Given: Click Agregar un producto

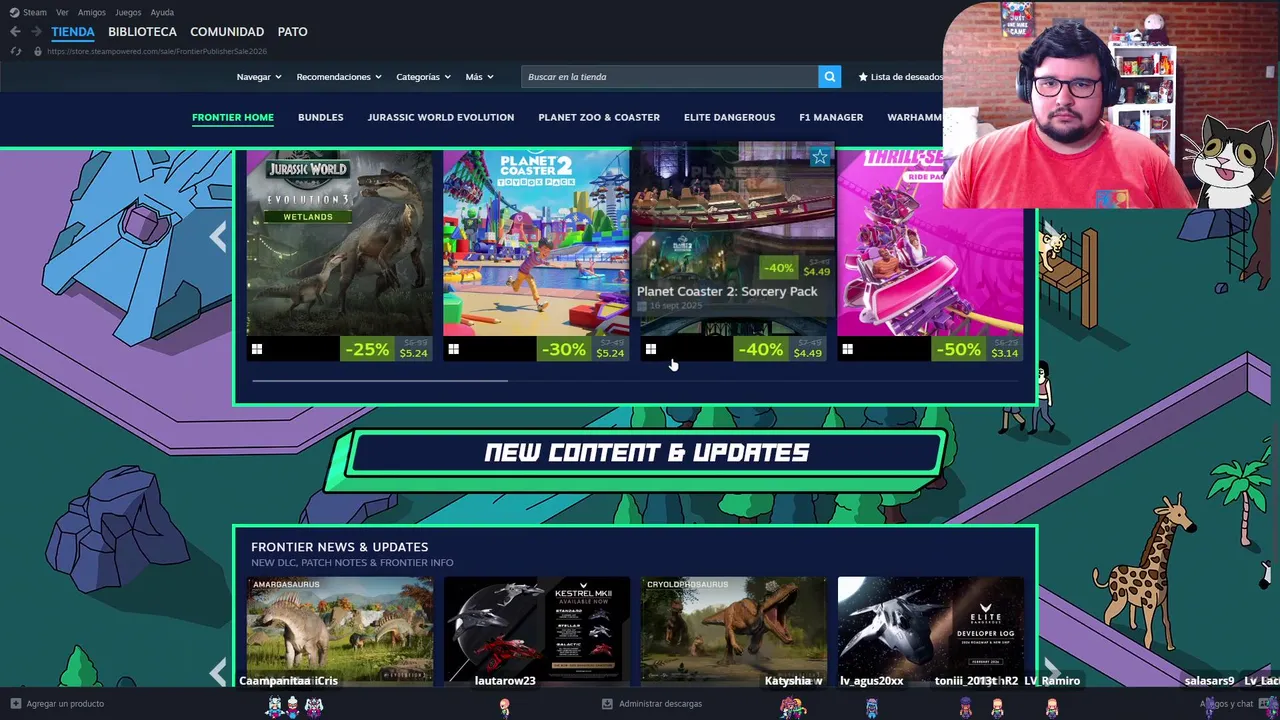Looking at the screenshot, I should pos(65,704).
